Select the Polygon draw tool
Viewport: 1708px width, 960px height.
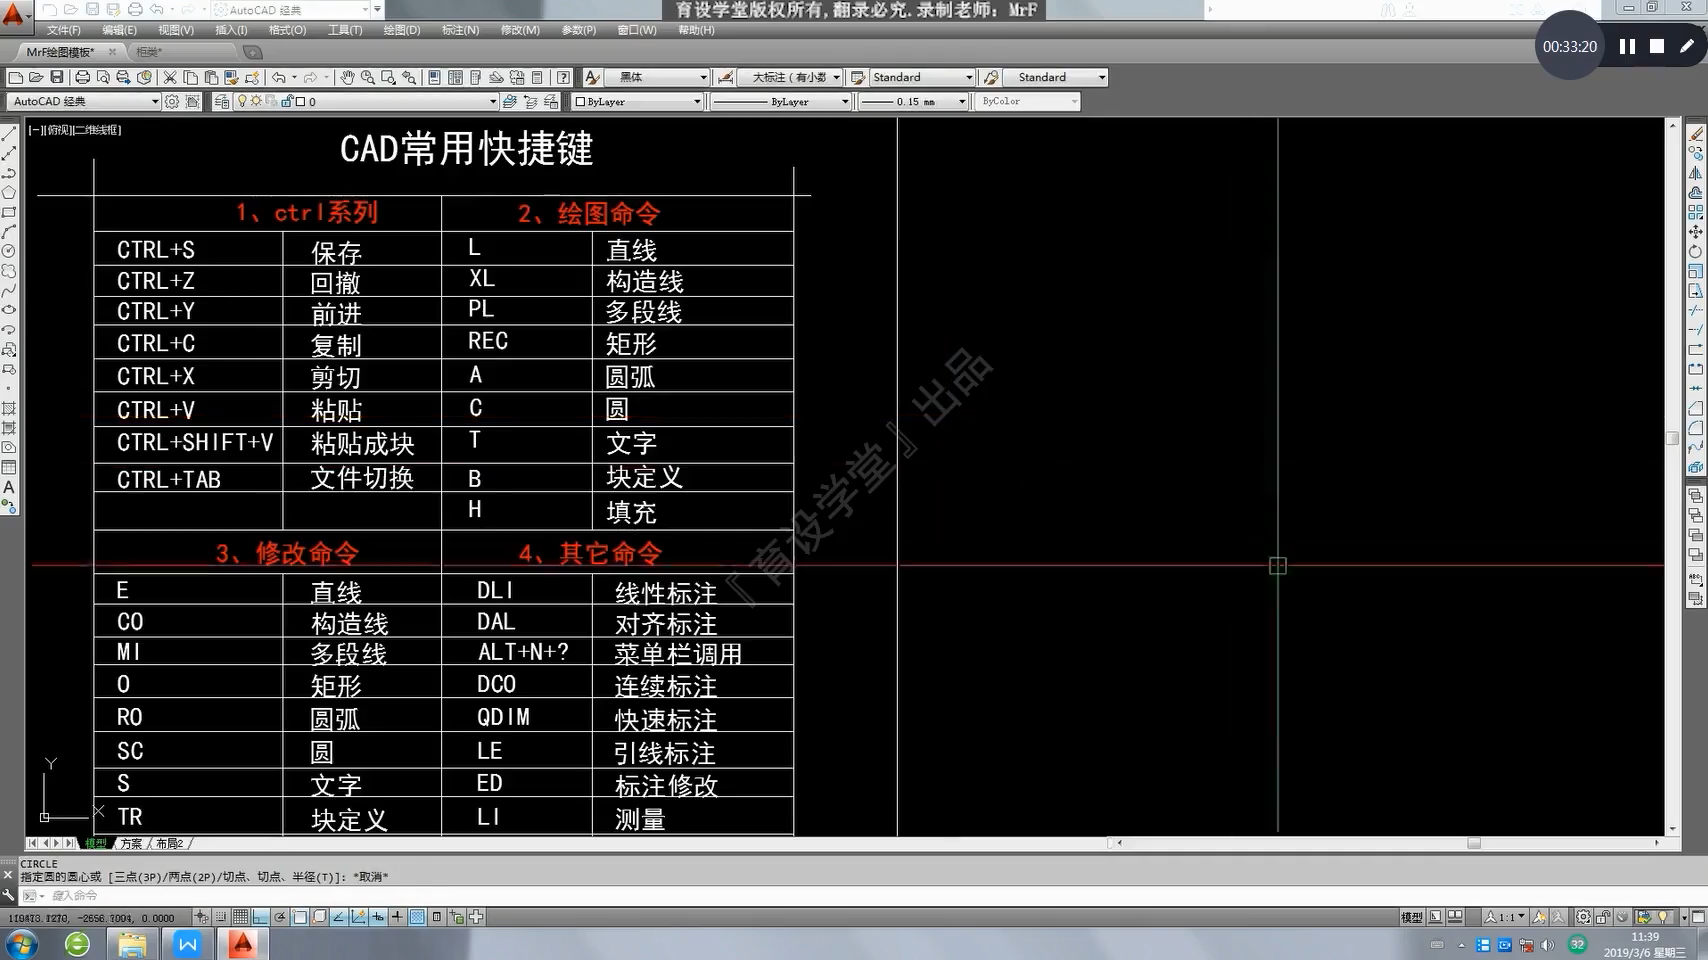(x=9, y=192)
